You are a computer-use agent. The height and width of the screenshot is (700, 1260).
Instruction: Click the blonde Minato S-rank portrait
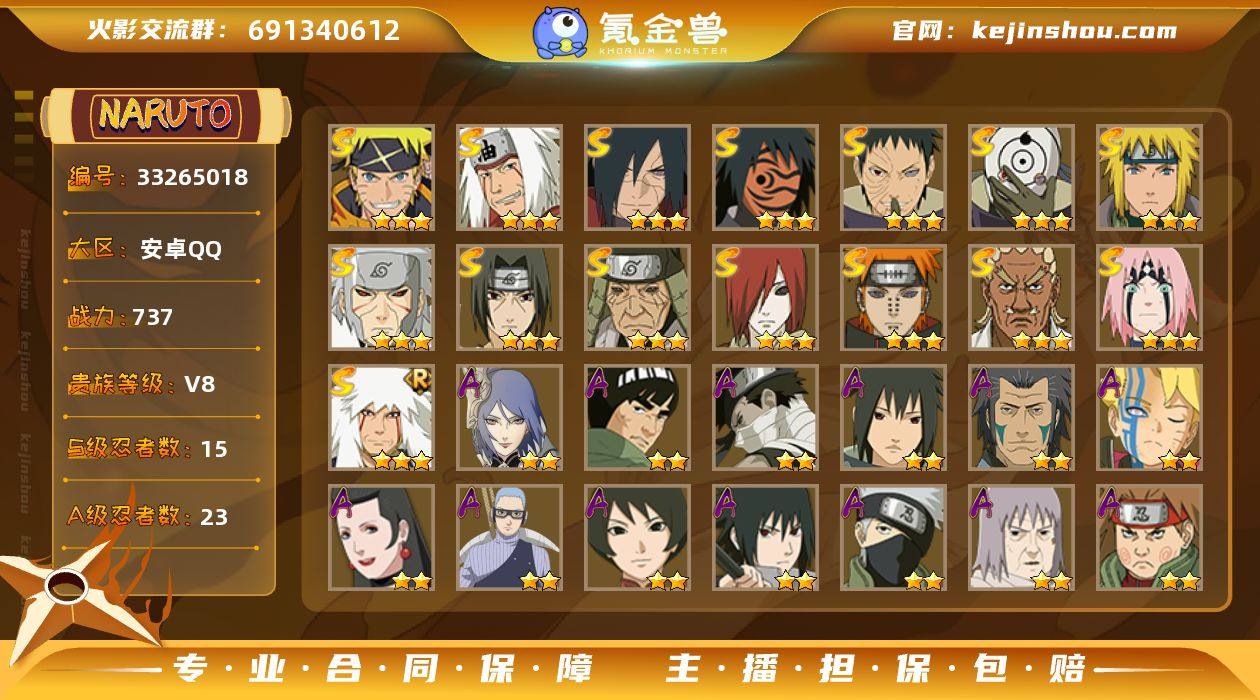(x=1149, y=178)
